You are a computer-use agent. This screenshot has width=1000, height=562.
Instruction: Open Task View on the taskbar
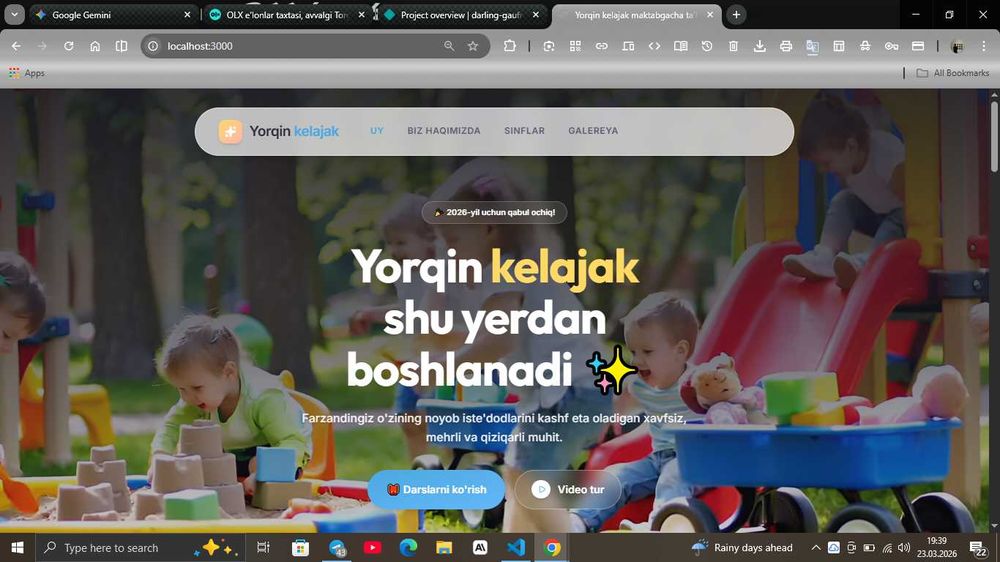click(x=263, y=547)
